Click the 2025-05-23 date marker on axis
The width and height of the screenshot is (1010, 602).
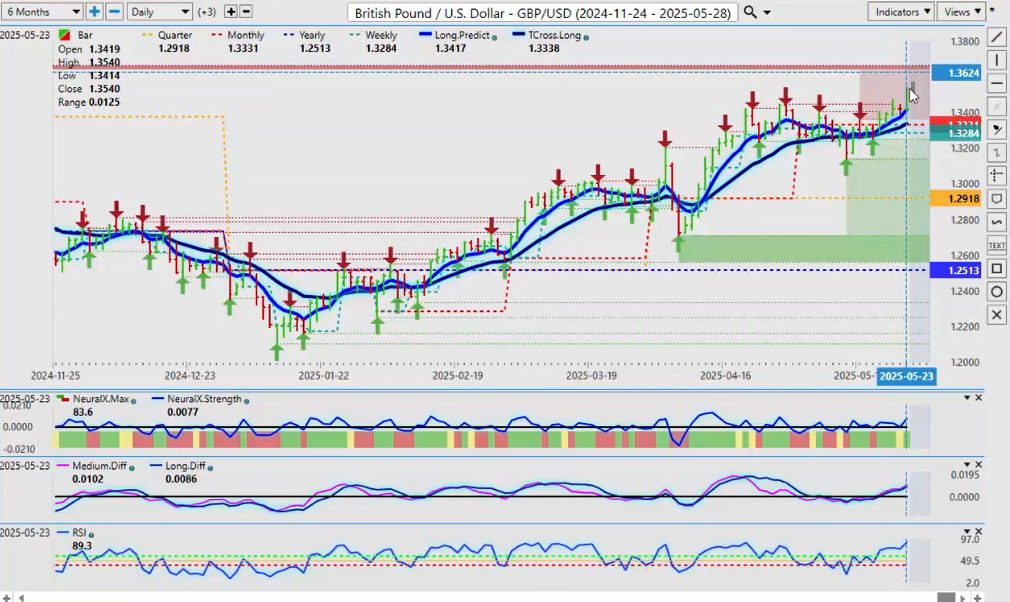pyautogui.click(x=906, y=376)
